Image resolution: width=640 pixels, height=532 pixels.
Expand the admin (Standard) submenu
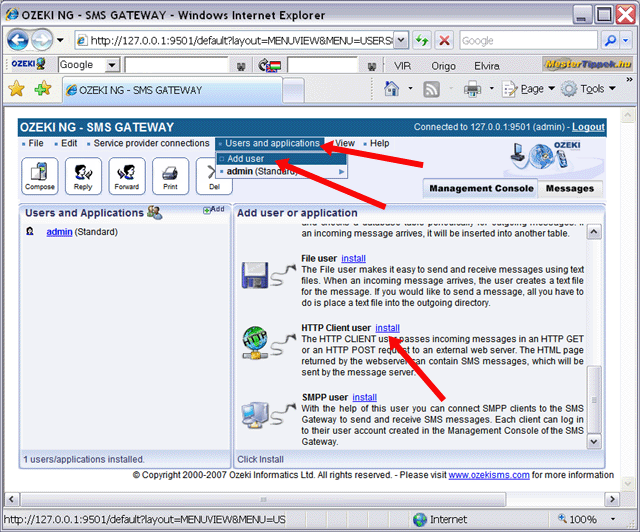[341, 172]
